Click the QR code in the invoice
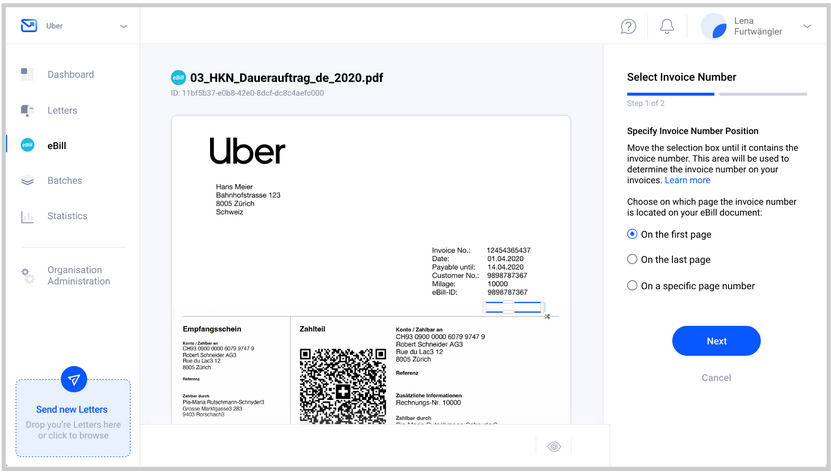The height and width of the screenshot is (473, 831). 343,386
